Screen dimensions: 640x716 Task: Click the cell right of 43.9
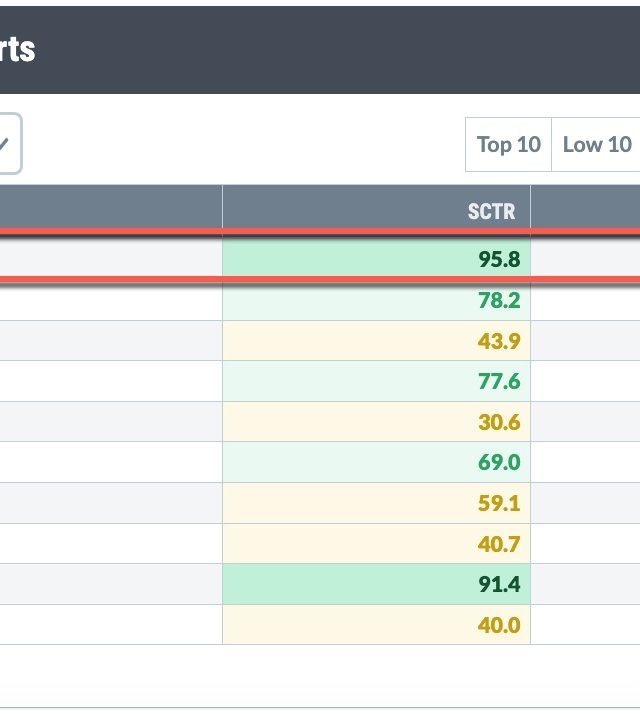[586, 341]
